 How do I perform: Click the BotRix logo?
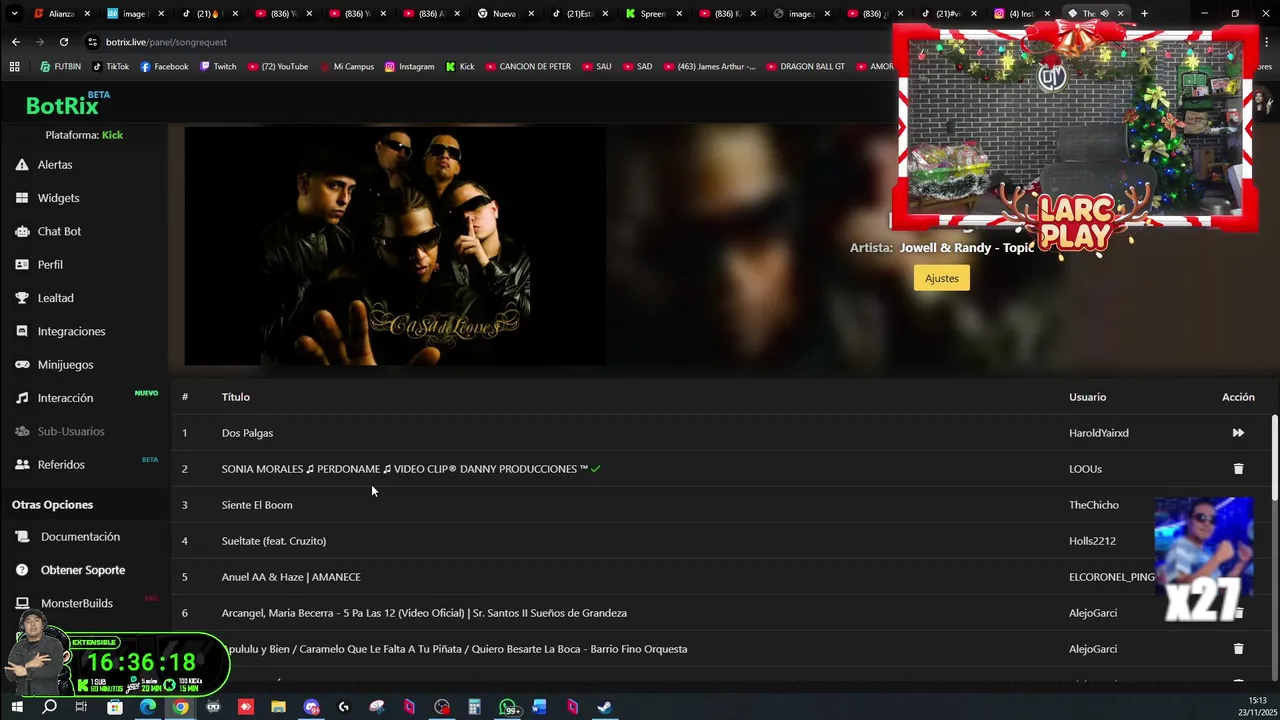(x=62, y=105)
